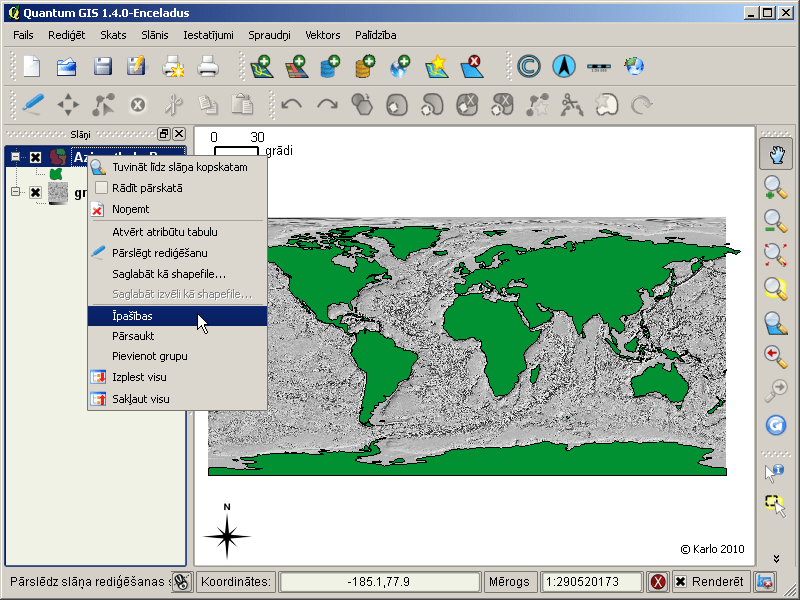Click Zoom to Selection icon
Image resolution: width=800 pixels, height=600 pixels.
pyautogui.click(x=776, y=288)
